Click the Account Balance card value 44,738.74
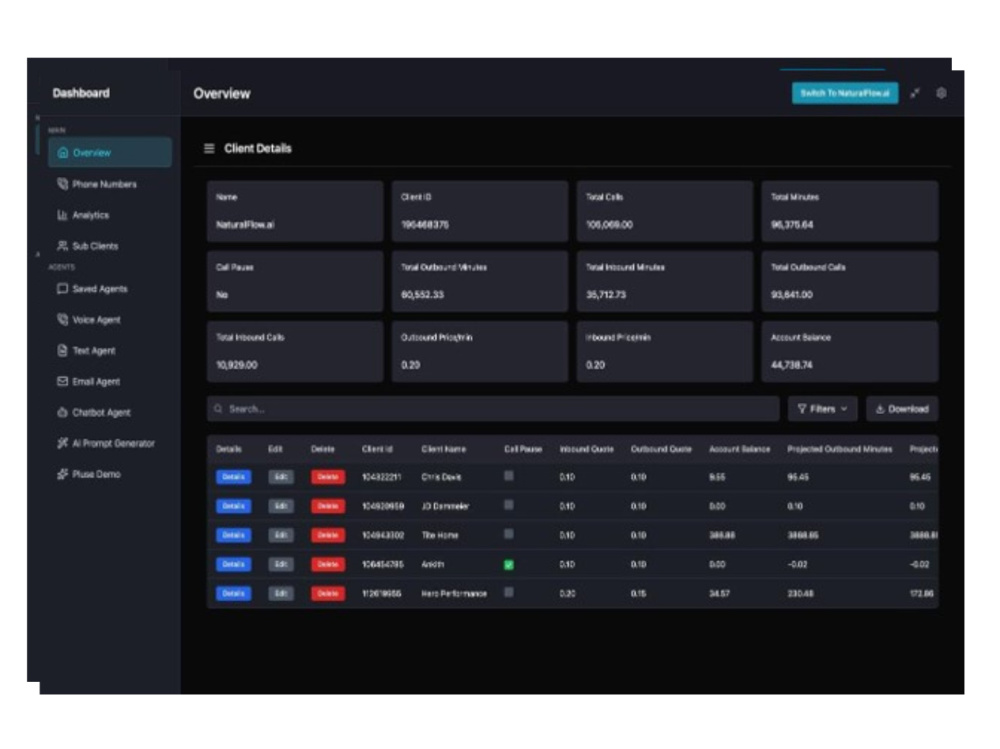The image size is (1000, 749). (x=791, y=365)
